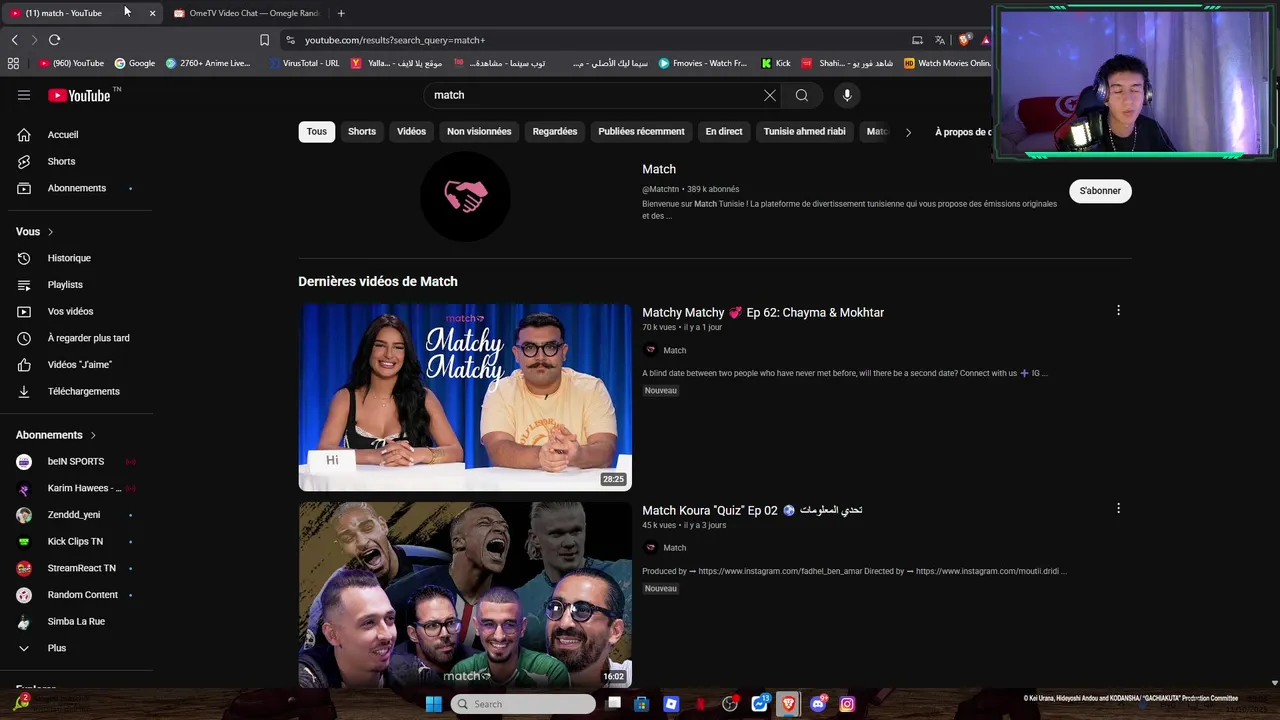Open browser apps grid in bookmarks bar
1280x720 pixels.
click(x=13, y=63)
